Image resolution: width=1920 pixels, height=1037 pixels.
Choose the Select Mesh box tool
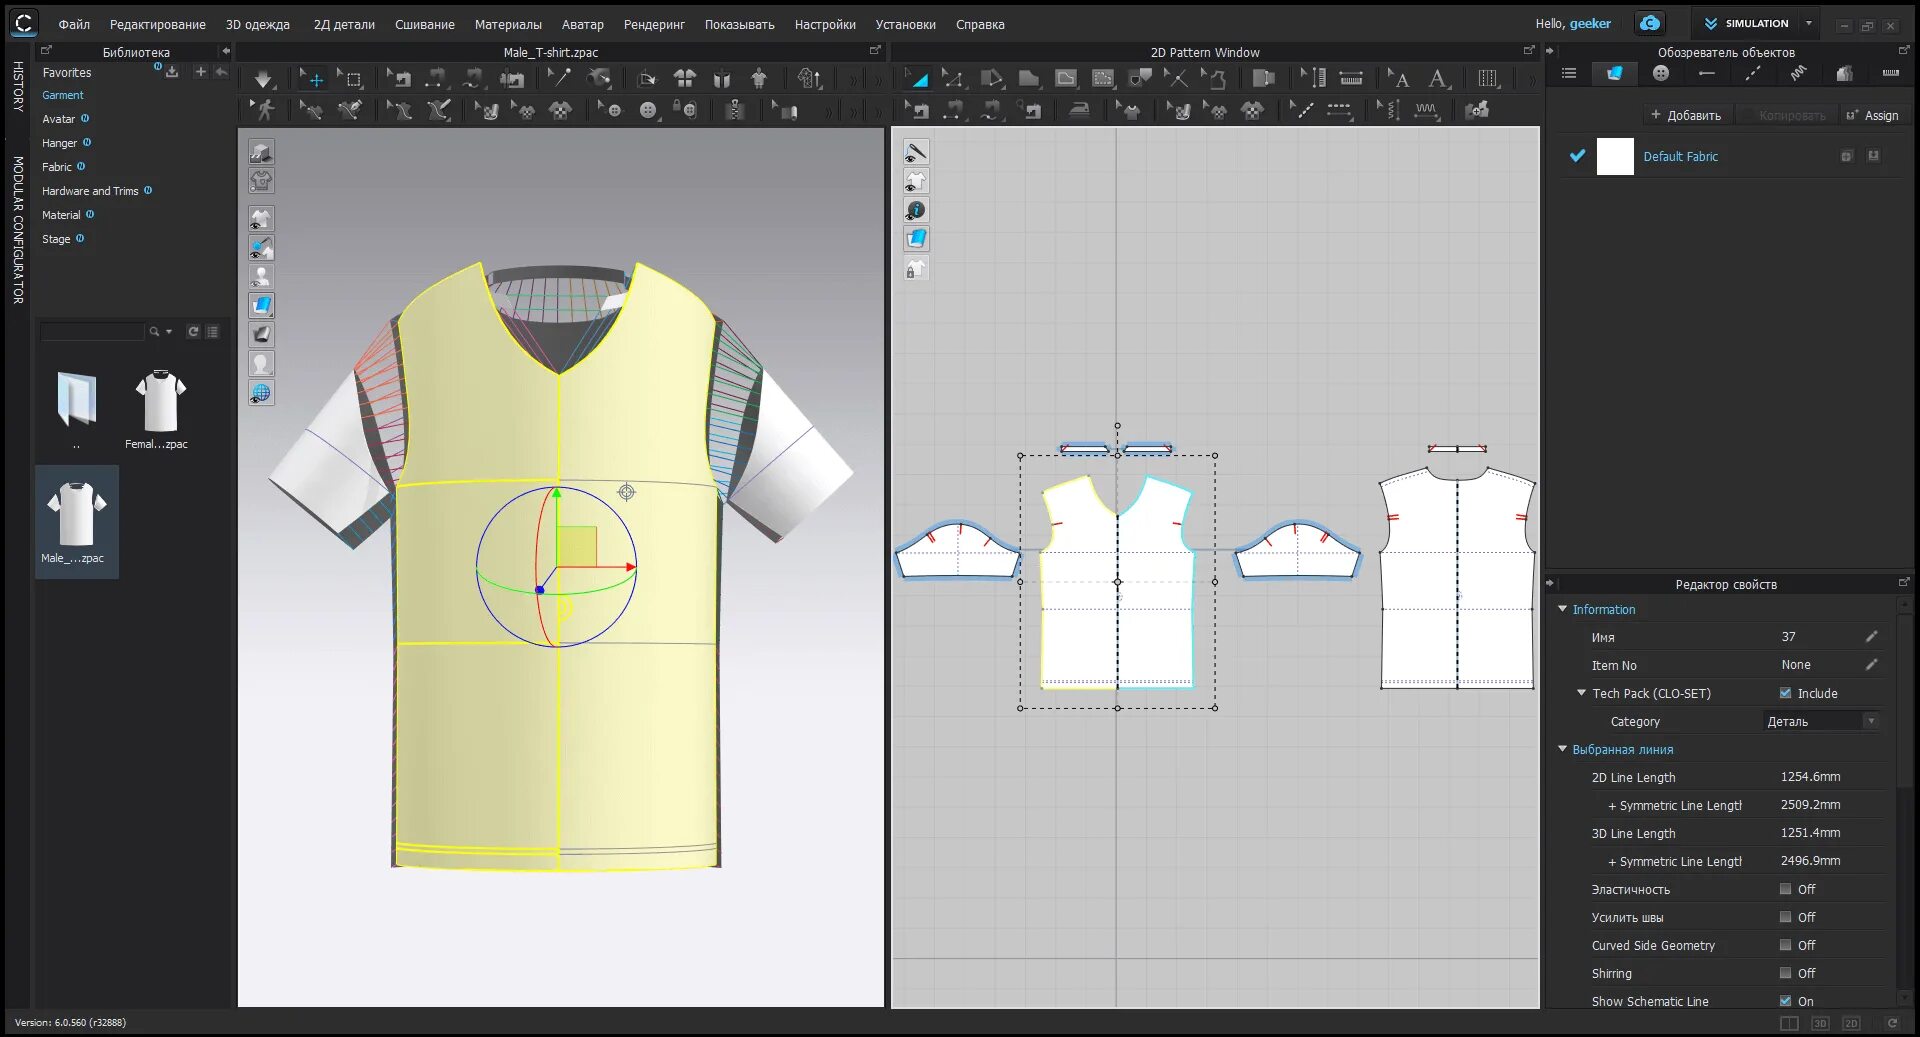coord(350,78)
